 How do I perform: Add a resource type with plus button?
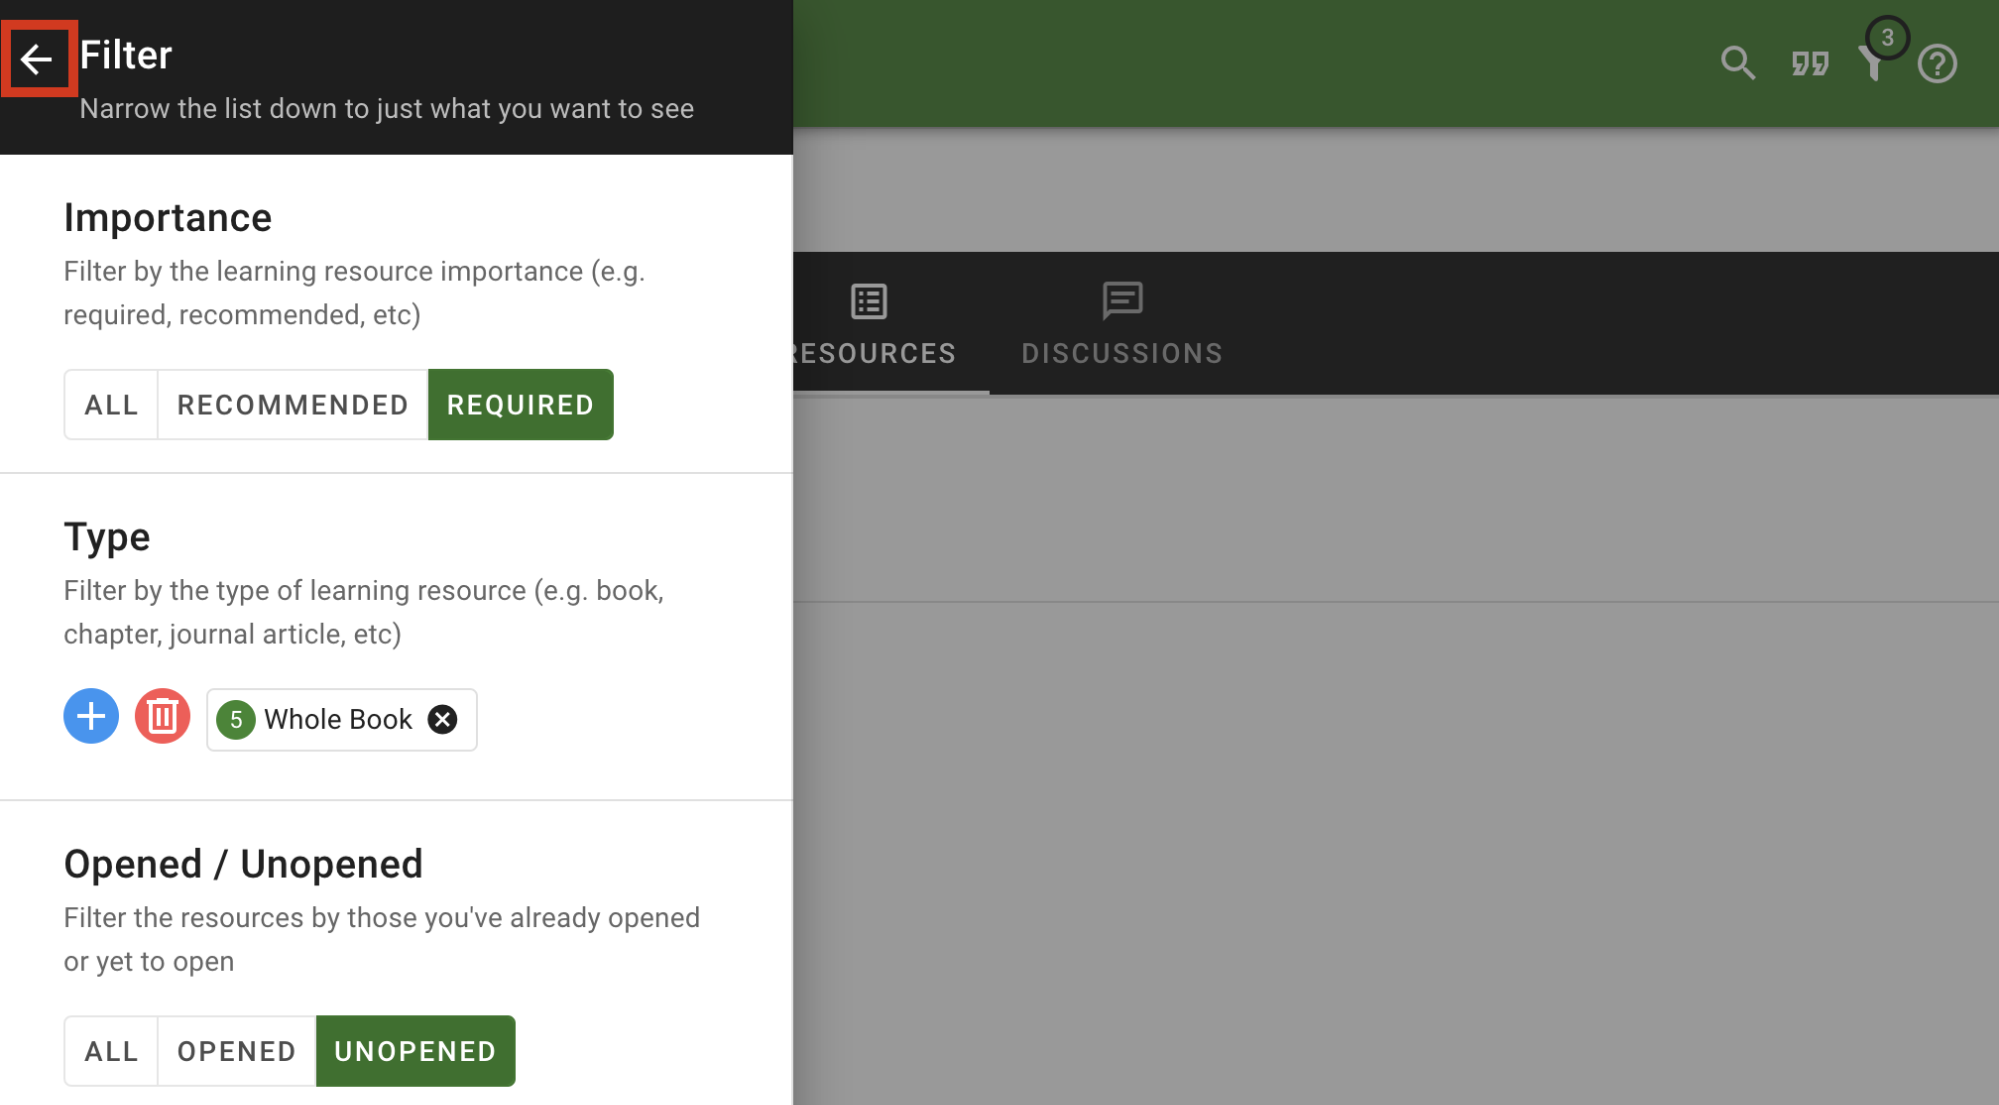click(91, 716)
